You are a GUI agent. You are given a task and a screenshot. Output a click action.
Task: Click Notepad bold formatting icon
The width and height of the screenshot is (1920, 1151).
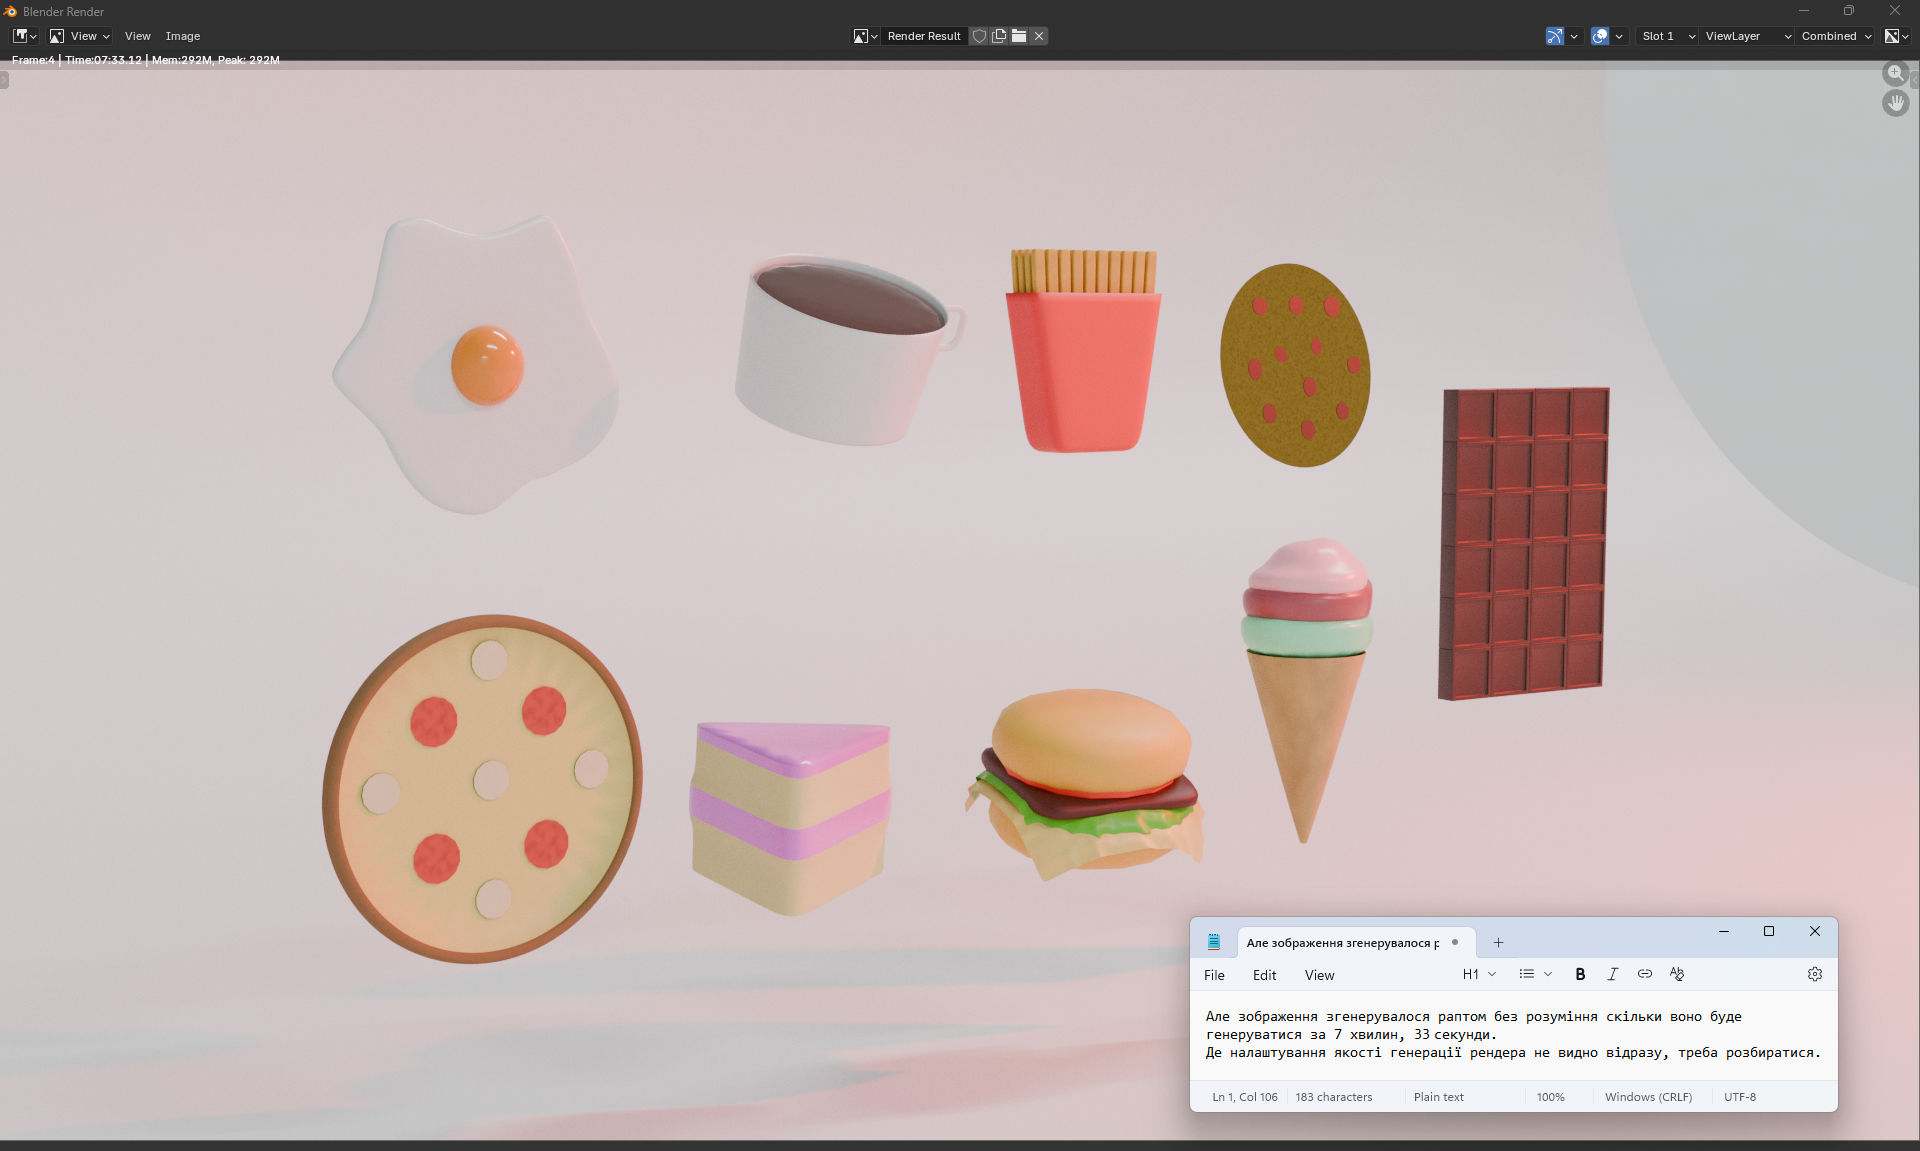(1580, 974)
